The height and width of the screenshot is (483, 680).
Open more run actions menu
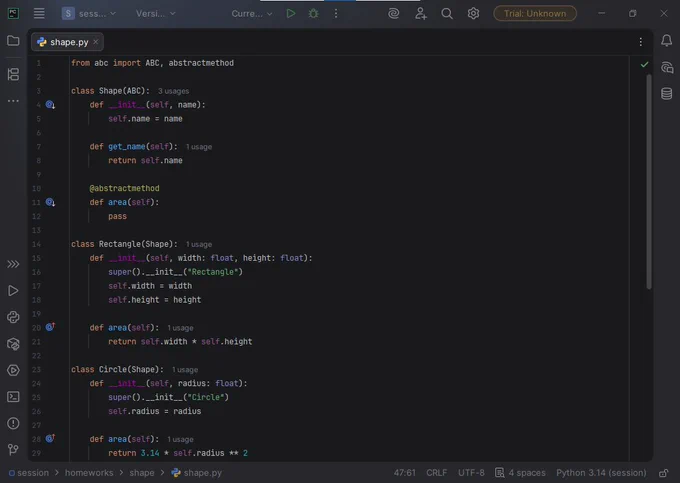click(x=336, y=13)
